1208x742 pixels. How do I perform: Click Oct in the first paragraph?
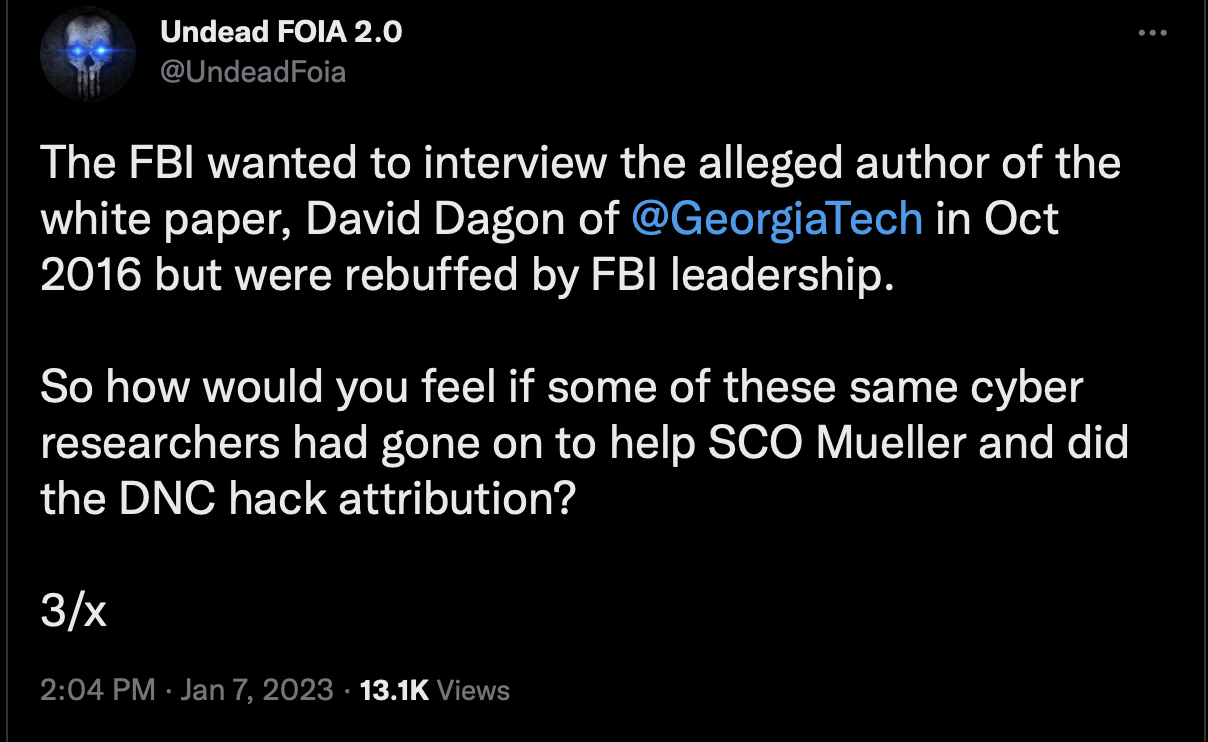(x=1020, y=217)
